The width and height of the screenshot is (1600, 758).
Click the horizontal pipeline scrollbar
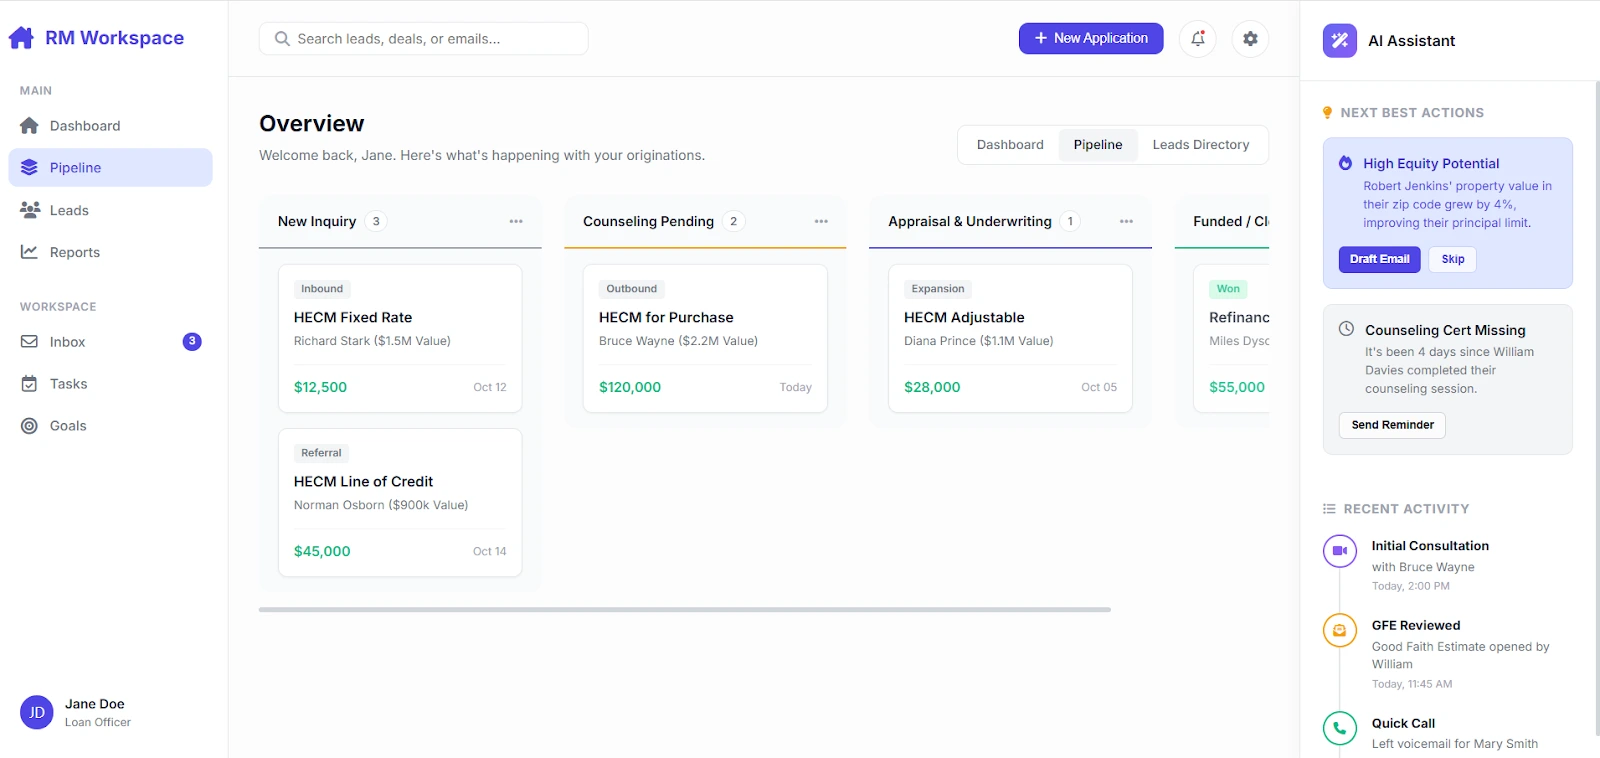click(x=684, y=609)
